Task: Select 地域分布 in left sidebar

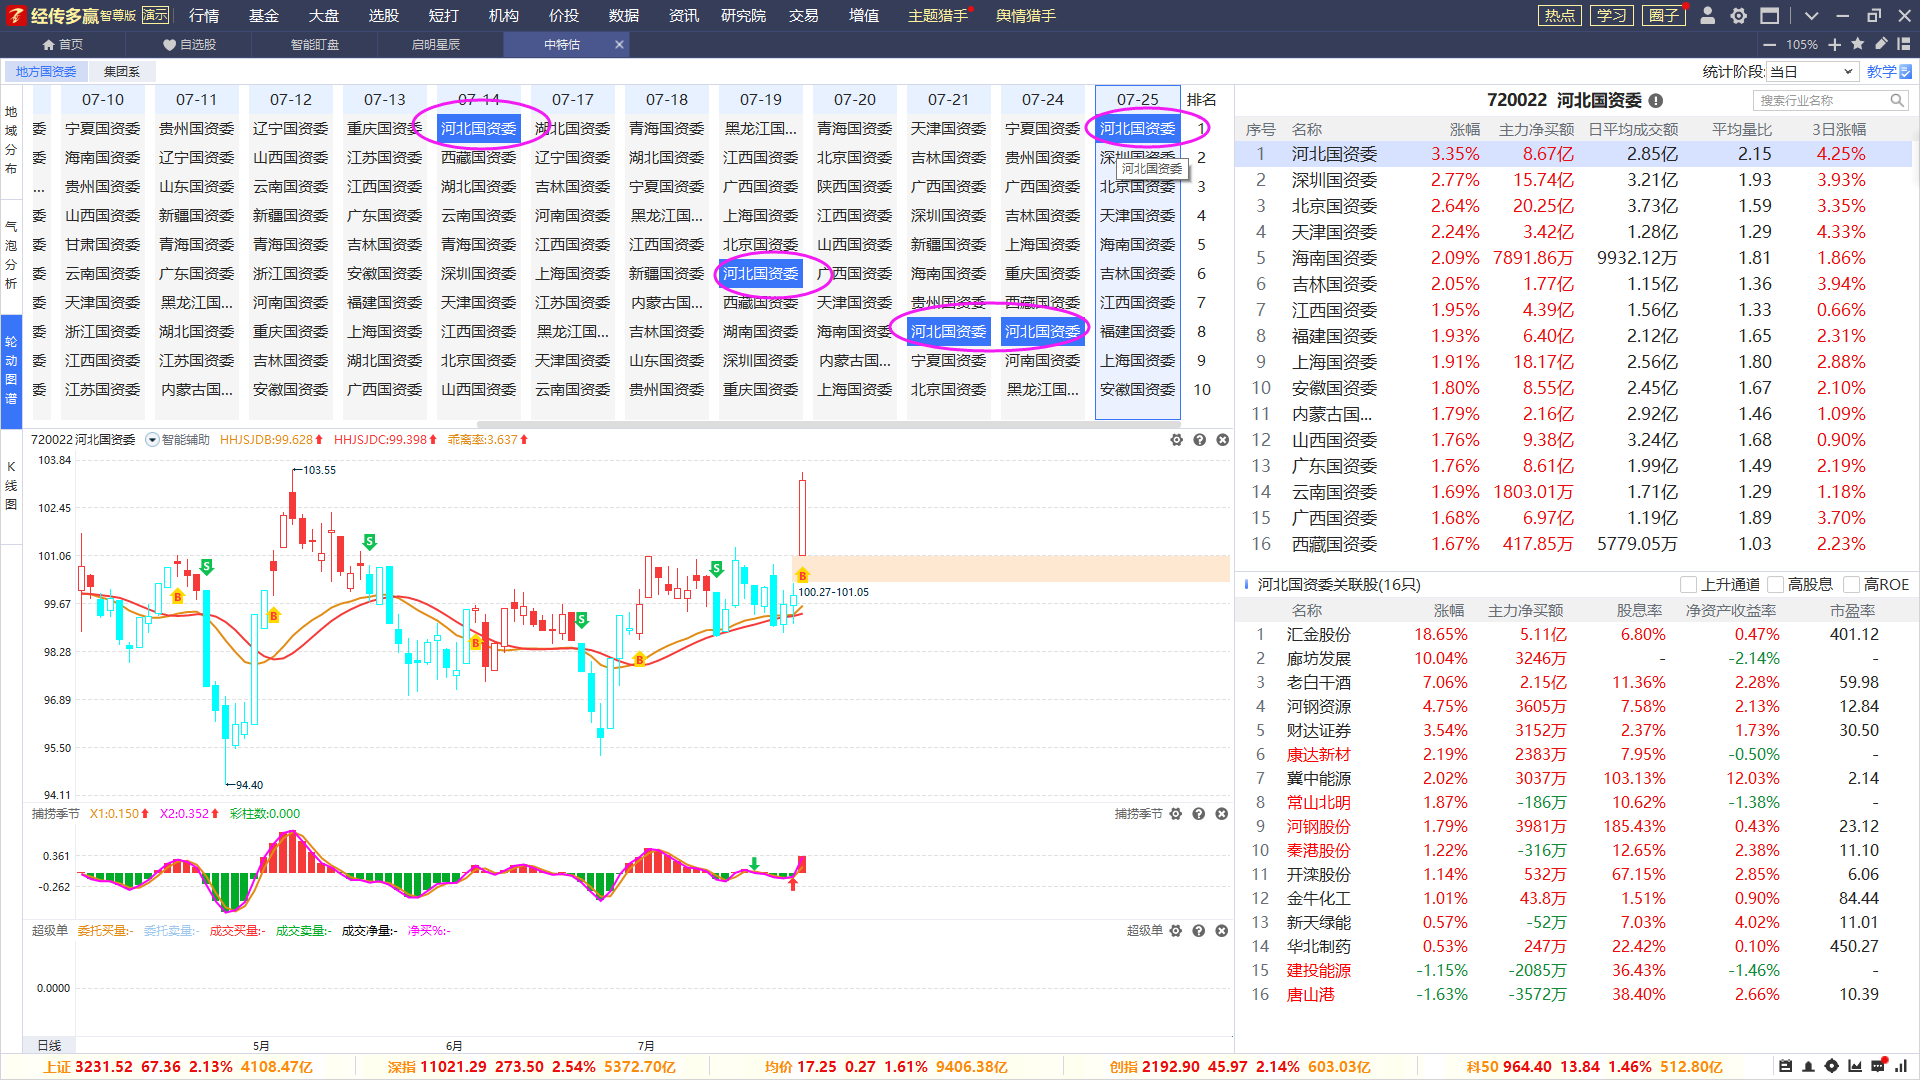Action: (x=11, y=140)
